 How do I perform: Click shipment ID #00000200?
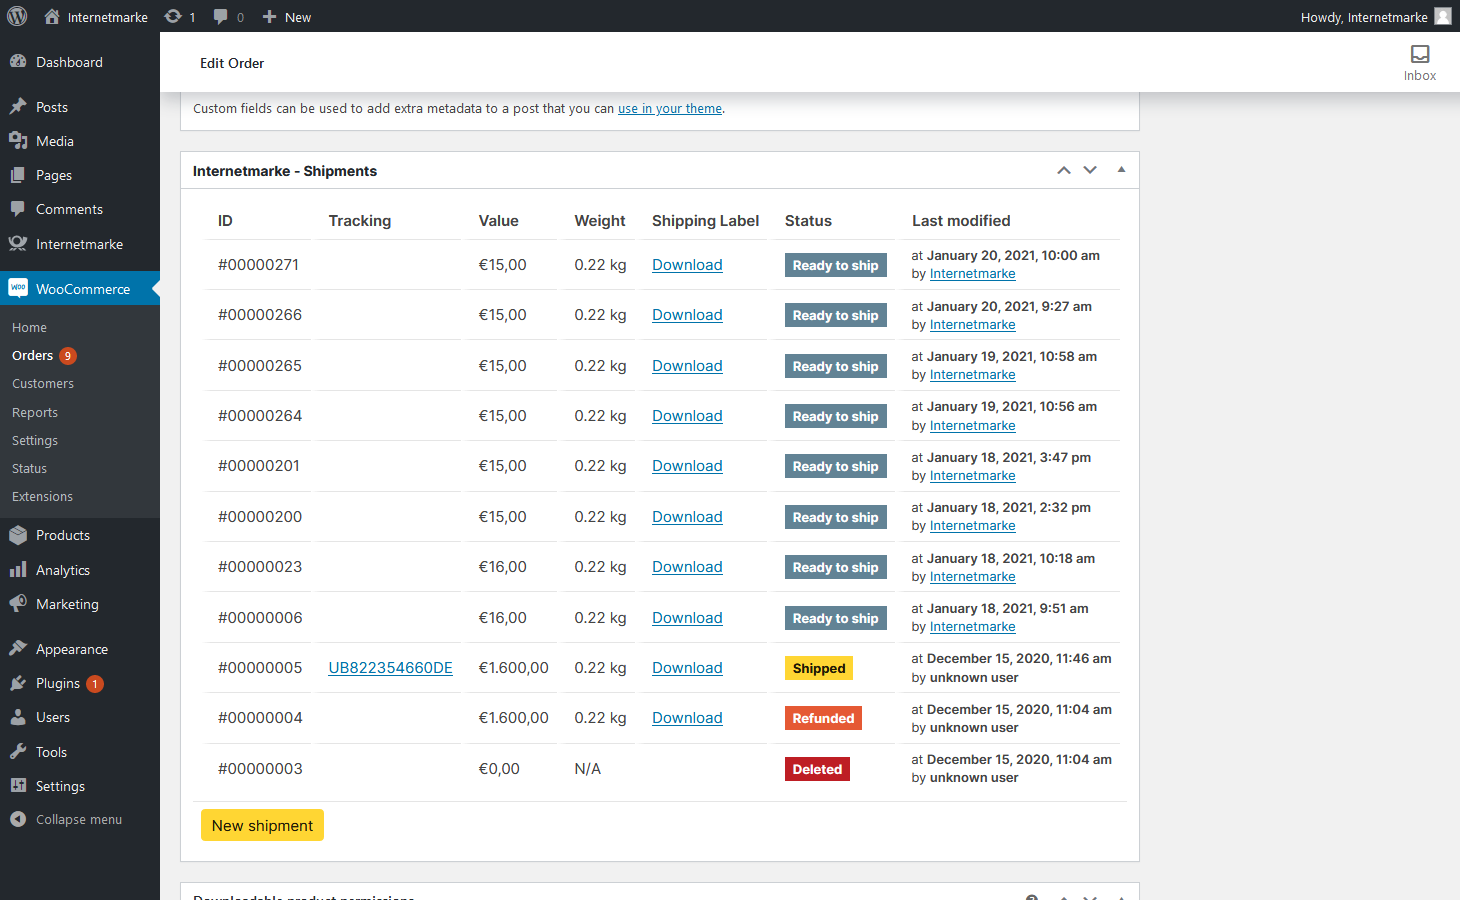[260, 517]
